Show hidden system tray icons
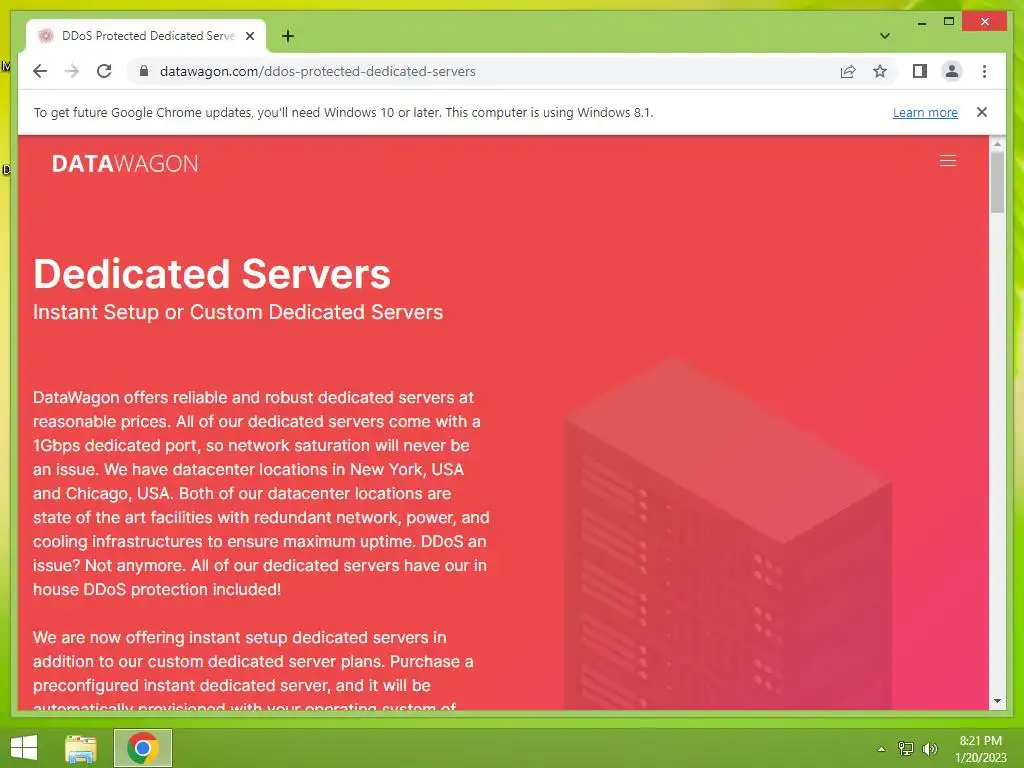Screen dimensions: 1024x768 click(881, 749)
